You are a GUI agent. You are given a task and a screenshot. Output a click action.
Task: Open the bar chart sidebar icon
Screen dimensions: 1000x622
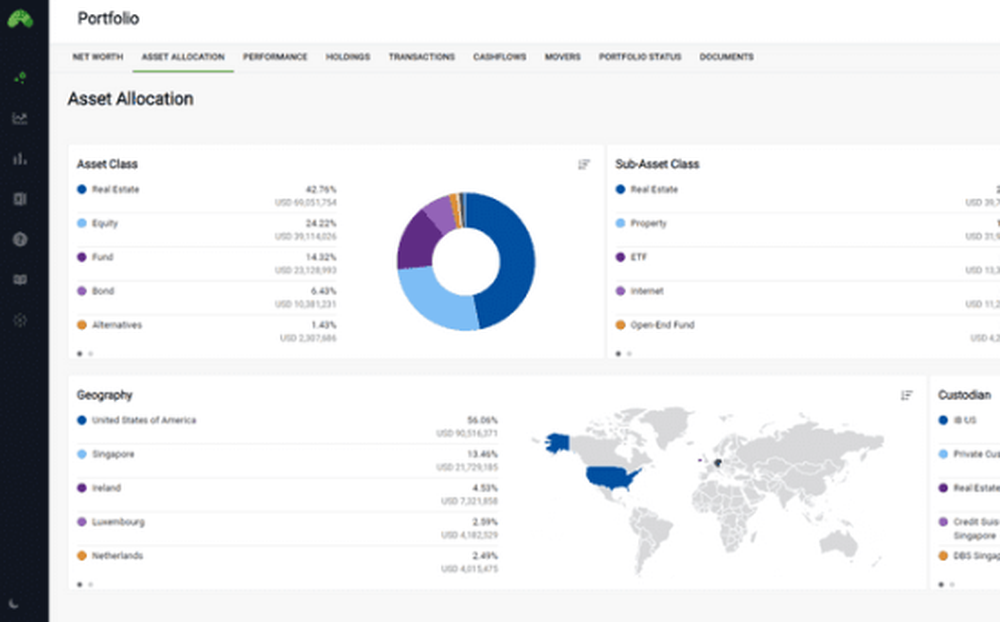[20, 158]
